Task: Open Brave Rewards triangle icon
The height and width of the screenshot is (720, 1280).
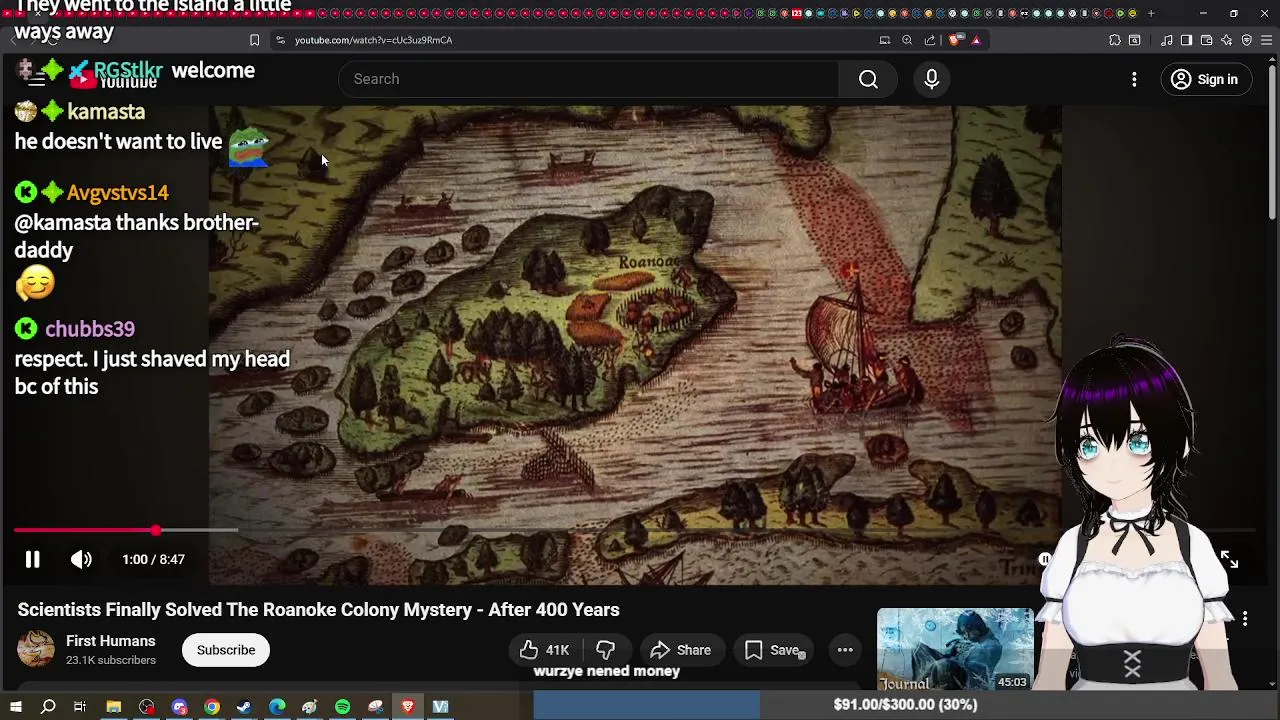Action: [x=976, y=40]
